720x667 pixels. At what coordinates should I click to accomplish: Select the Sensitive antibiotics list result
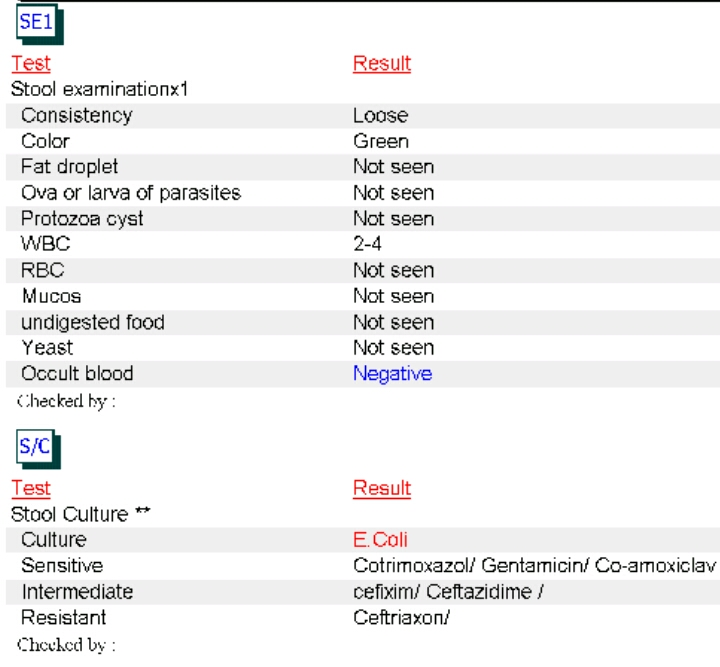[534, 566]
